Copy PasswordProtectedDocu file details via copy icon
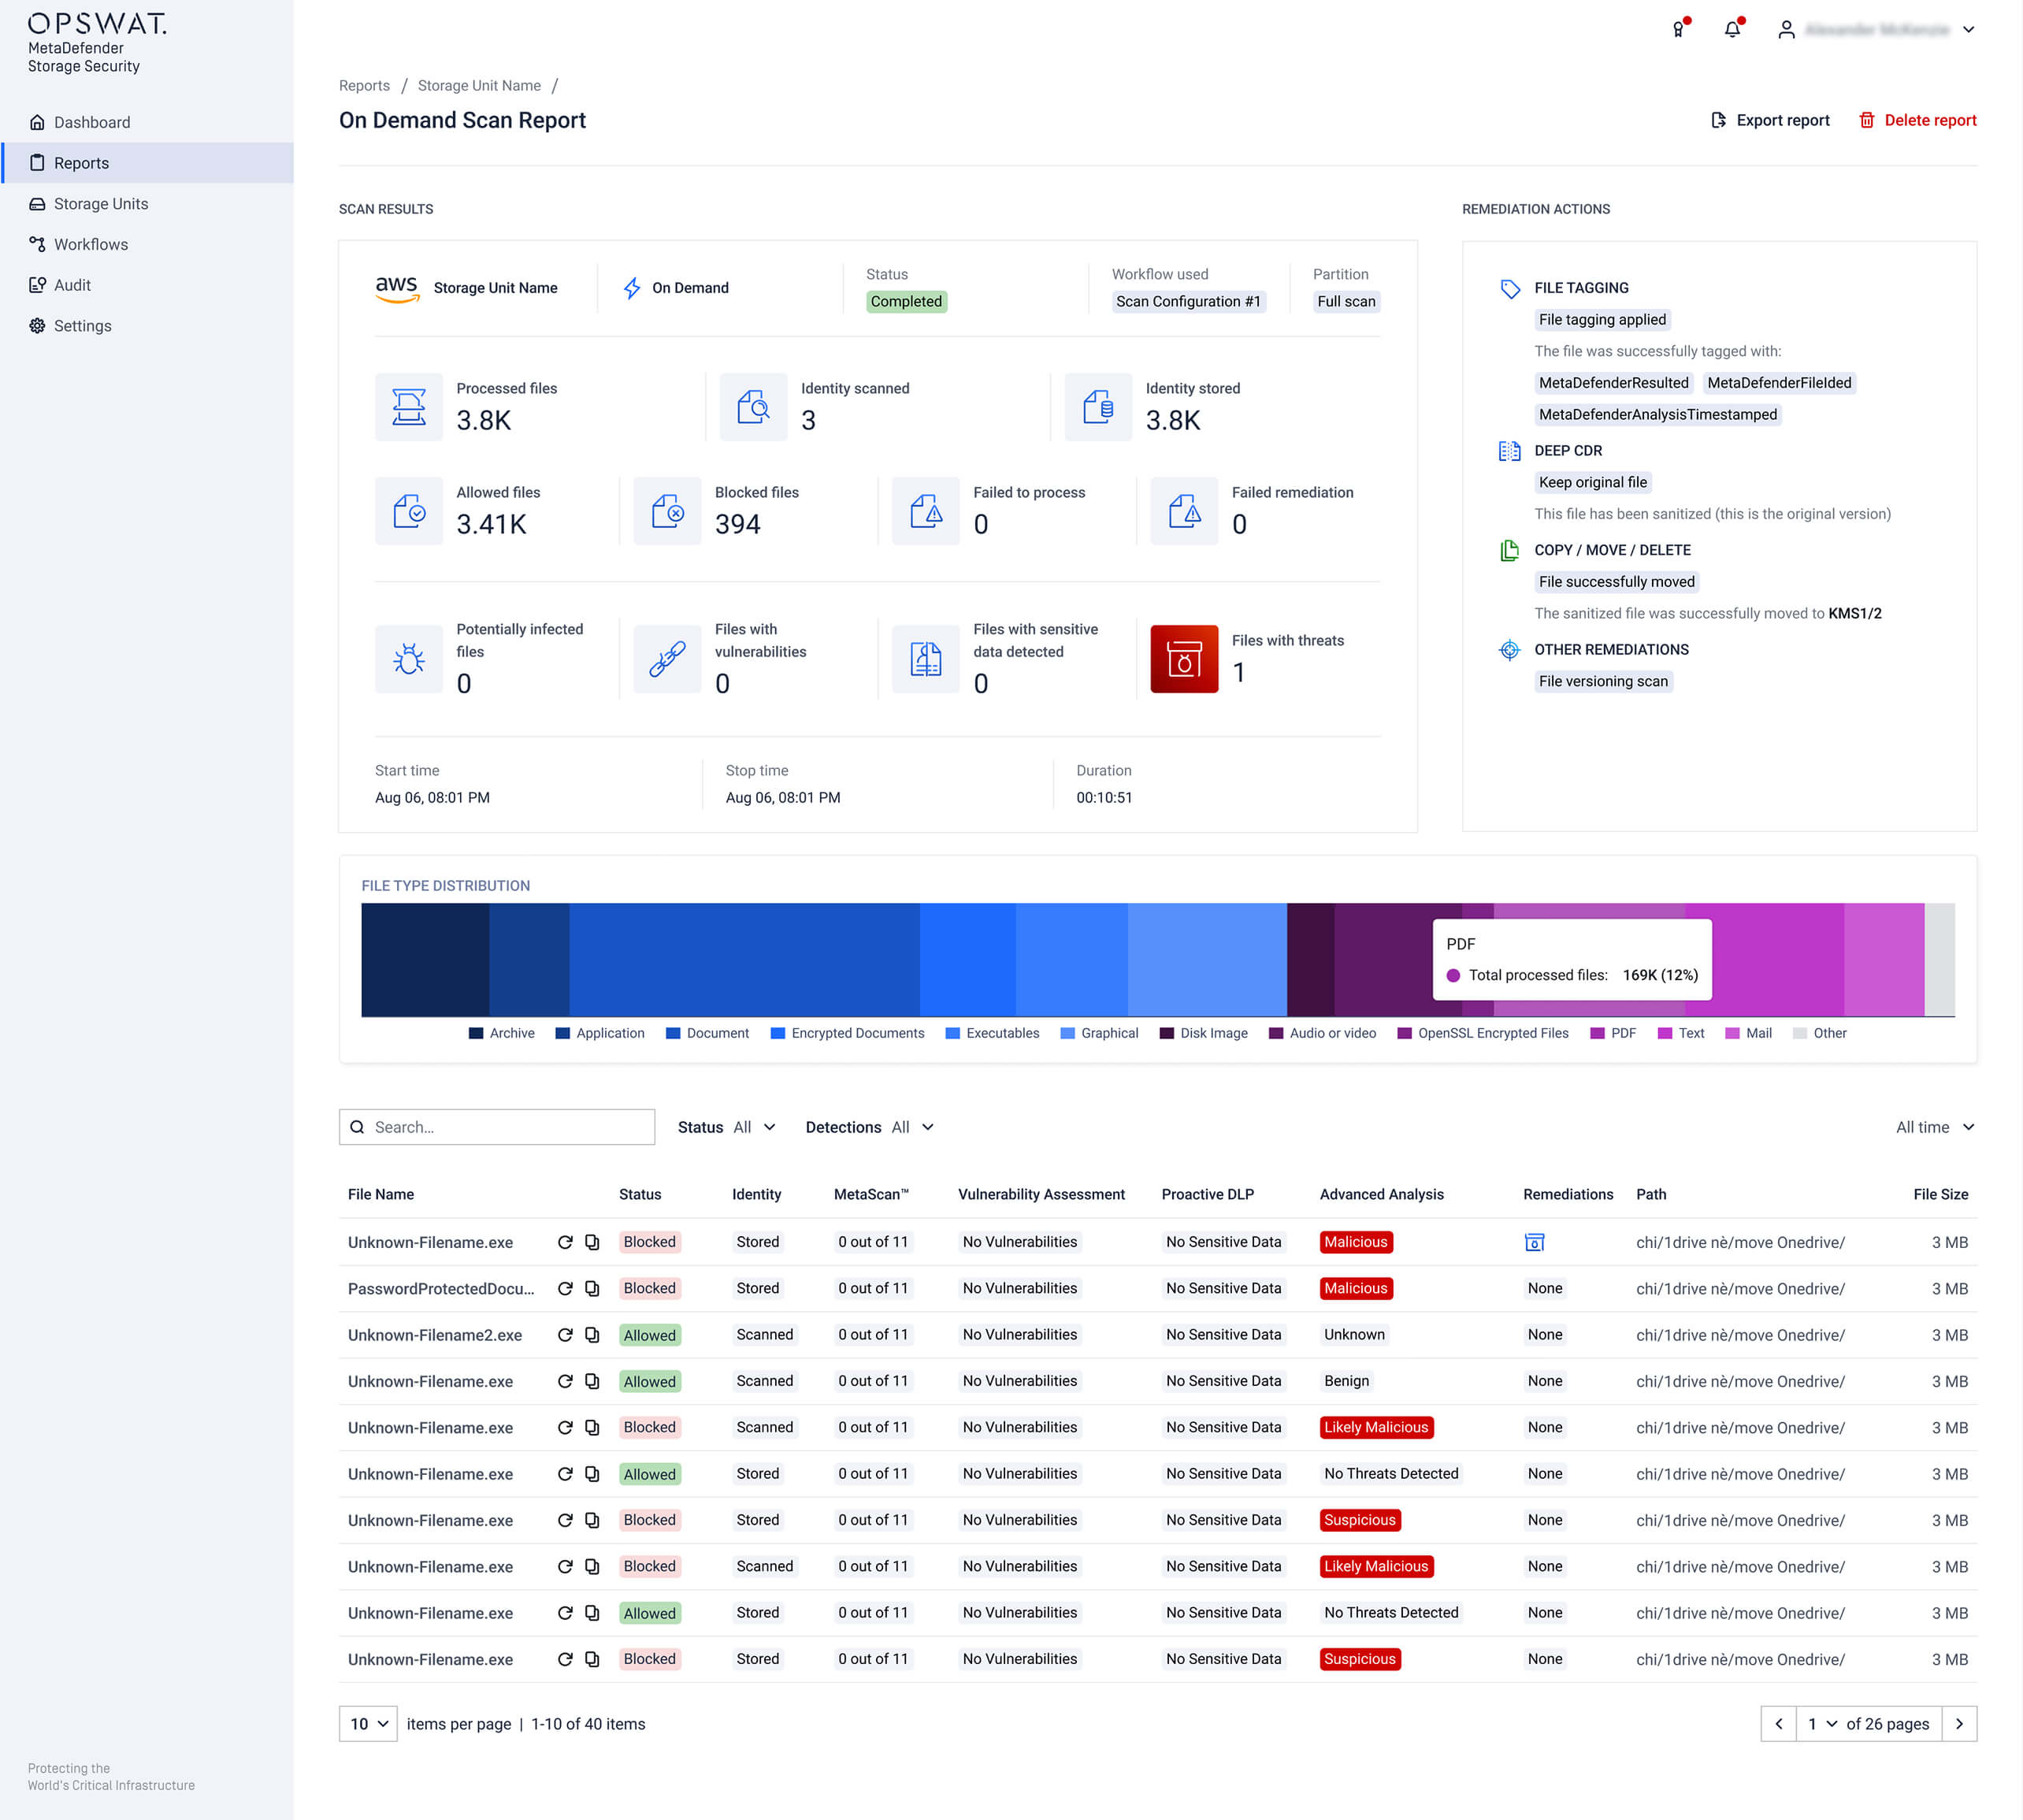The width and height of the screenshot is (2023, 1820). pos(592,1288)
